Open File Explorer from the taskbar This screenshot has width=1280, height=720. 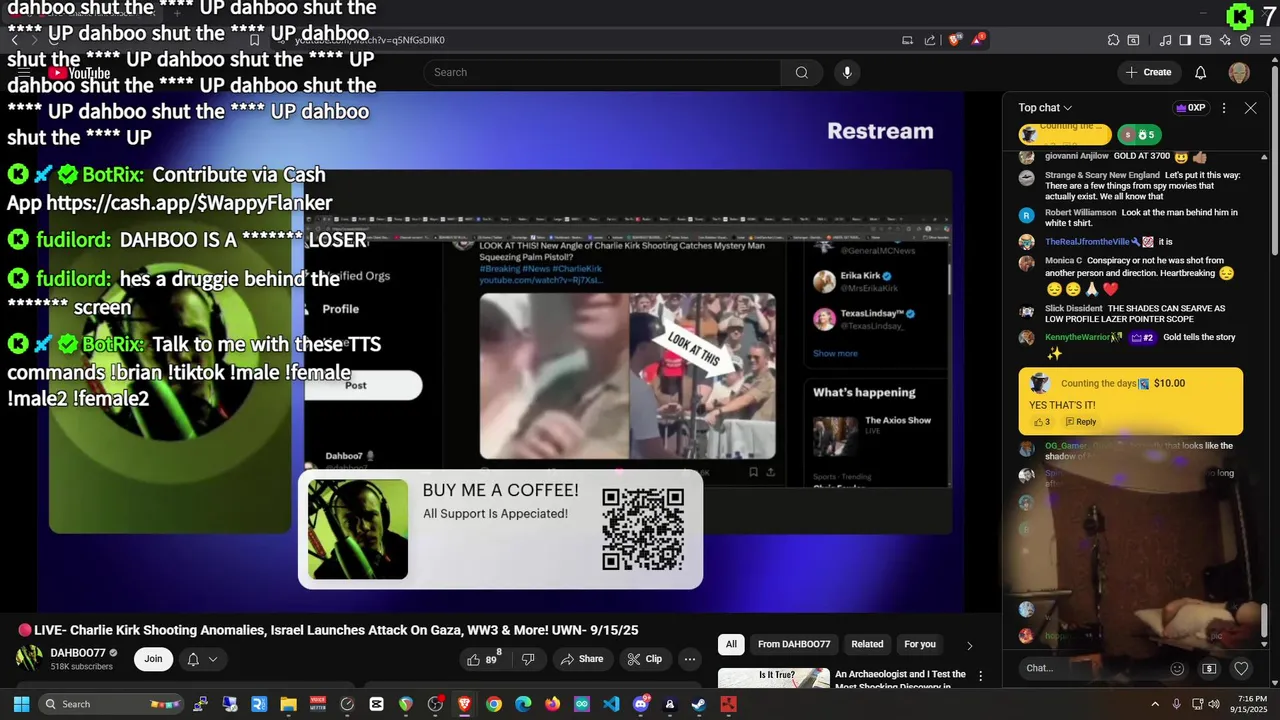click(x=289, y=704)
